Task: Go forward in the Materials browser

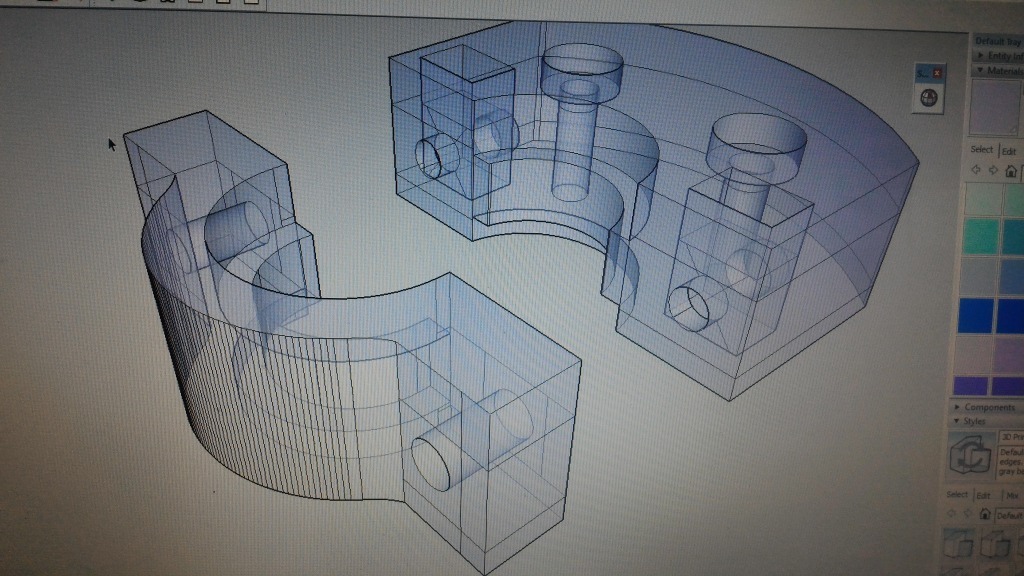Action: coord(993,170)
